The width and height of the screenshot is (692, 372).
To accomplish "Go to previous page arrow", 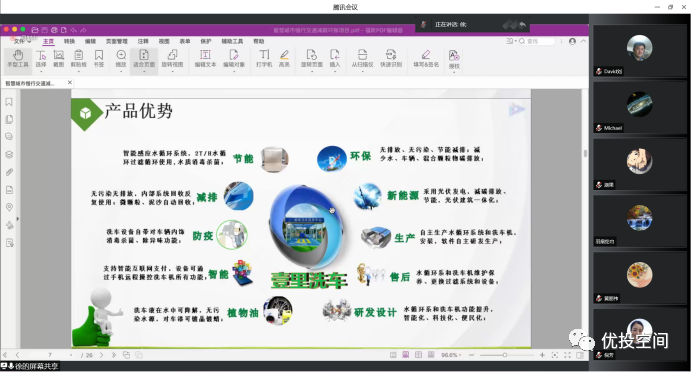I will [18, 355].
